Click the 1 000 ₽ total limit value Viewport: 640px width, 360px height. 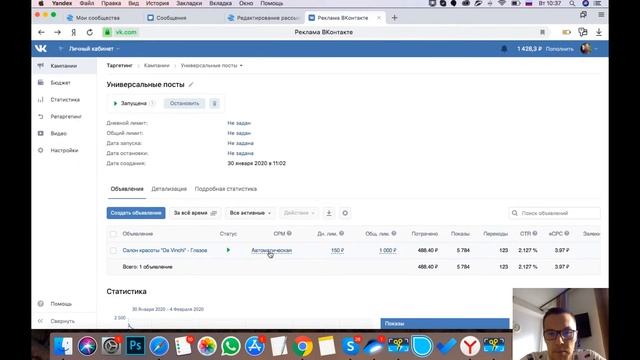click(x=388, y=250)
